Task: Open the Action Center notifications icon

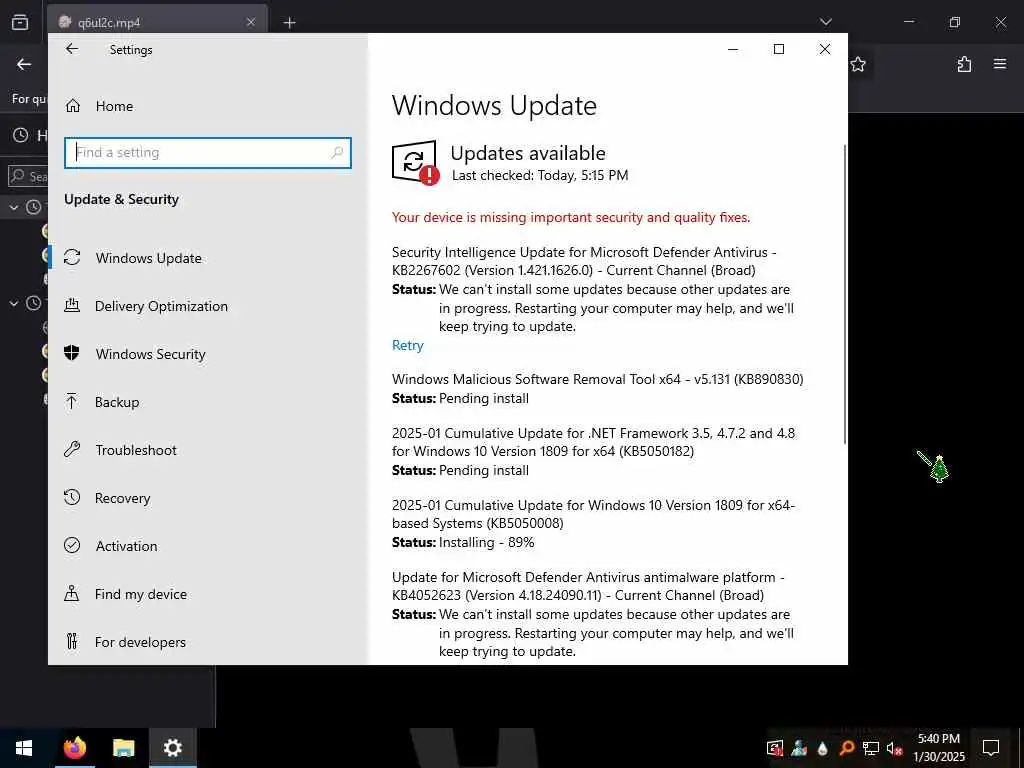Action: [991, 748]
